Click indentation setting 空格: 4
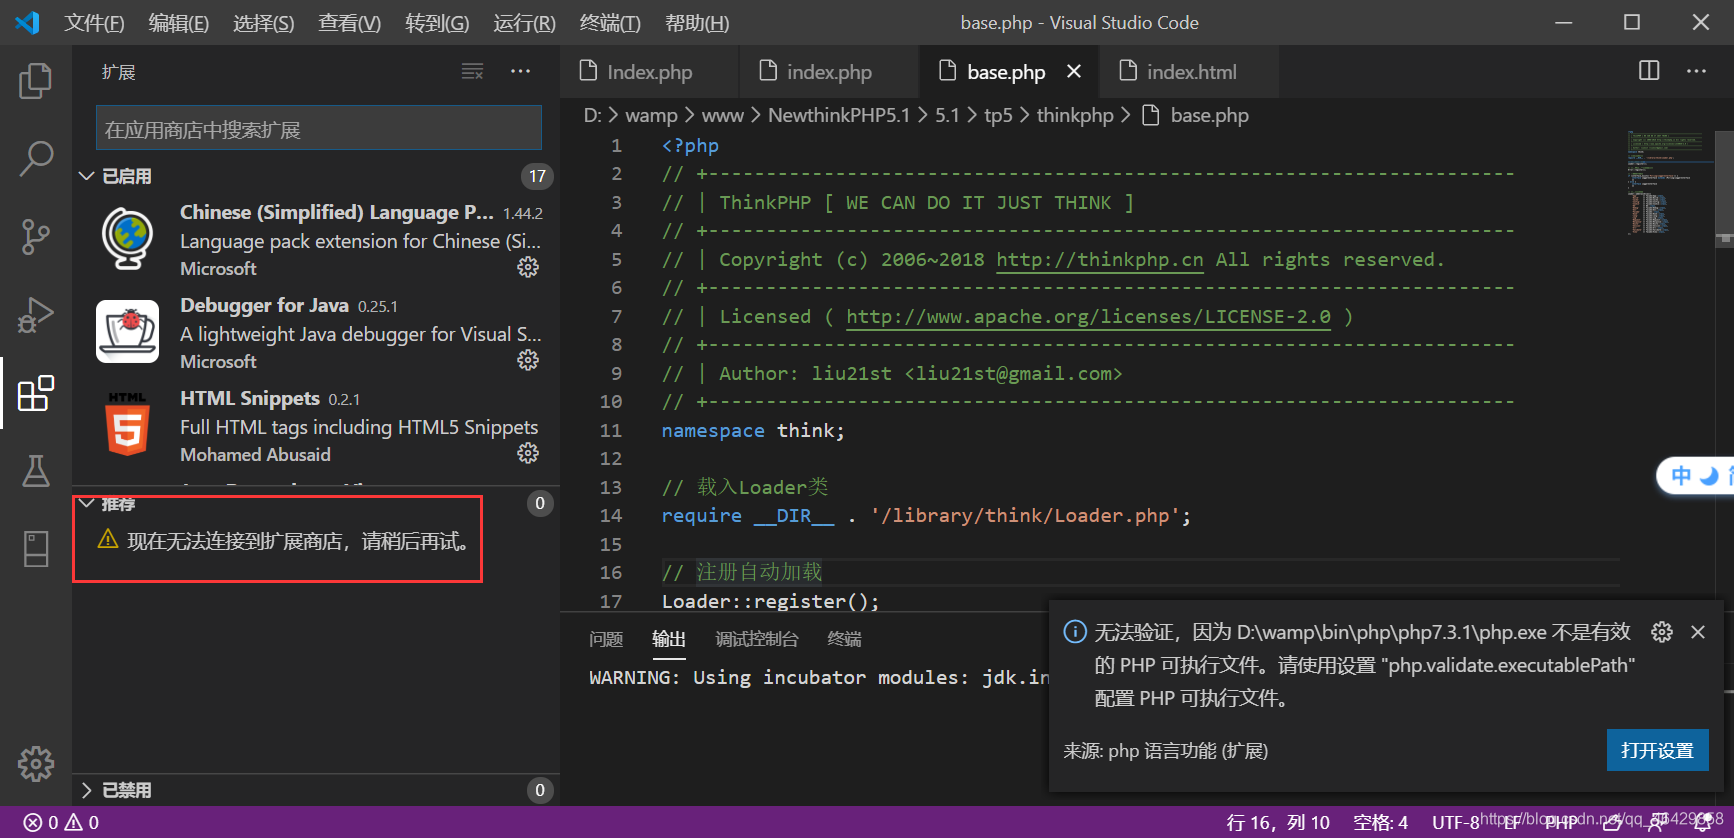The height and width of the screenshot is (838, 1734). point(1380,822)
